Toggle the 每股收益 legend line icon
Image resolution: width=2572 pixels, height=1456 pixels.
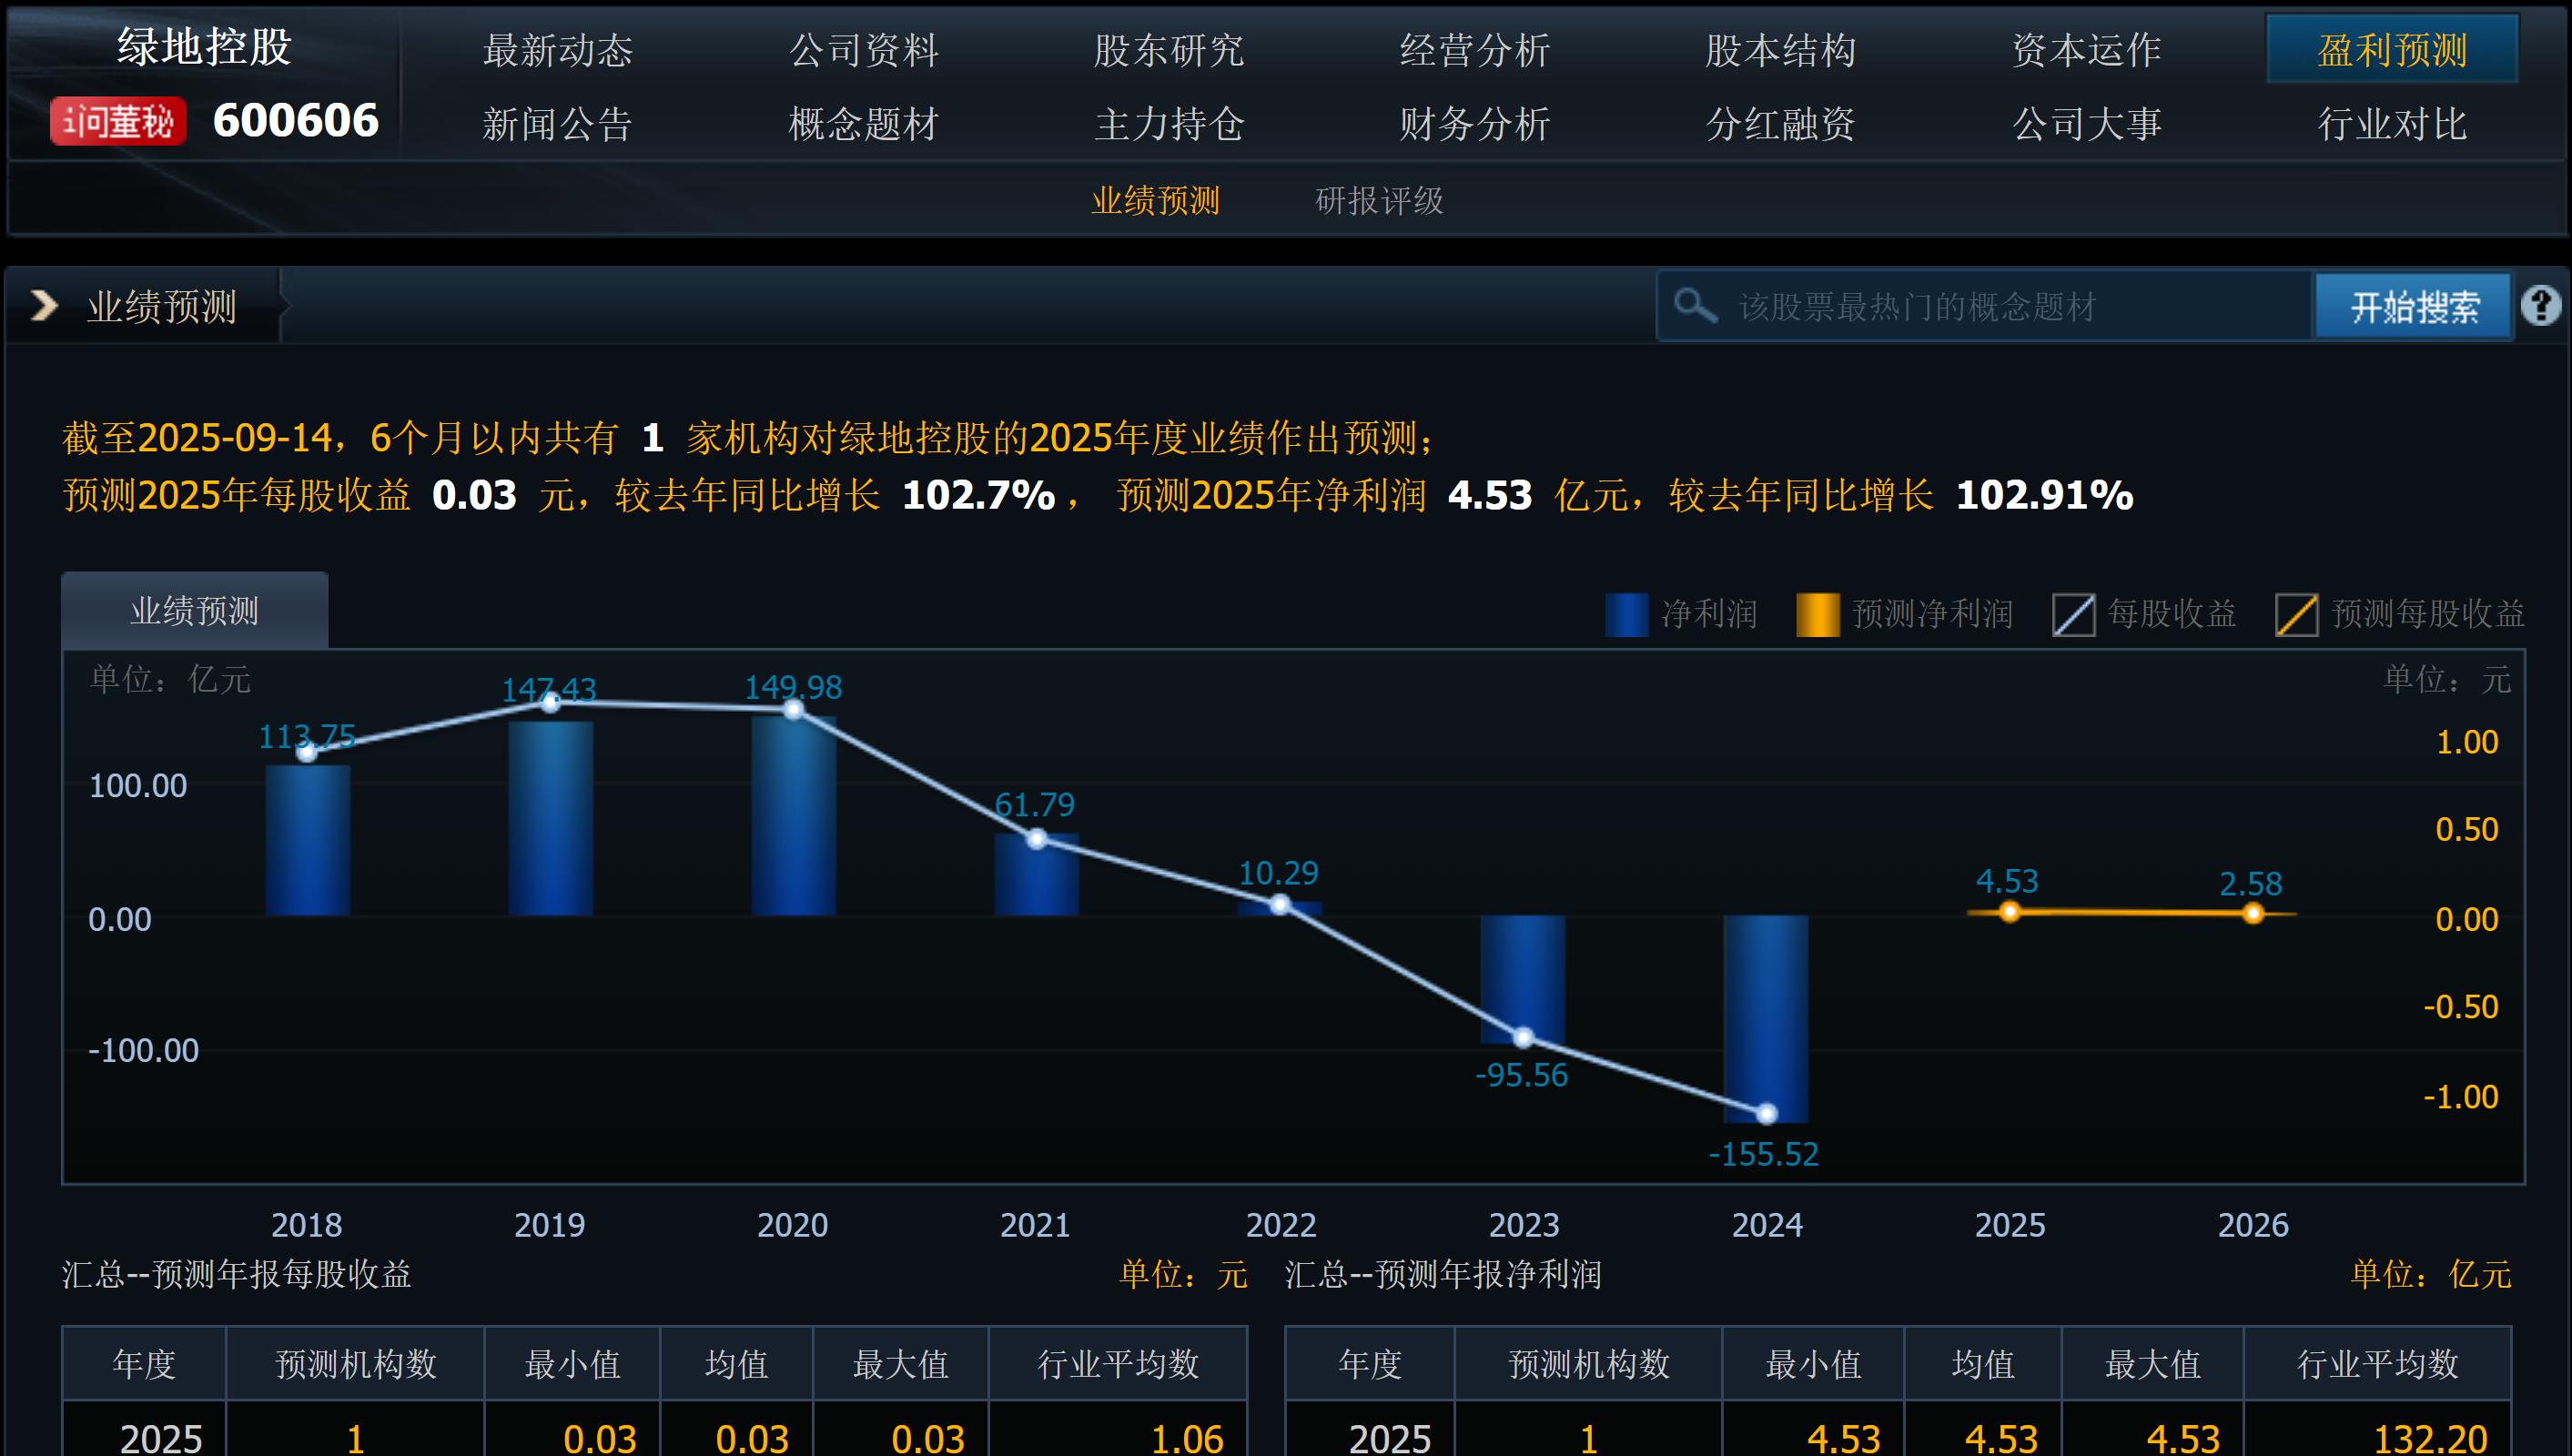pos(2073,613)
